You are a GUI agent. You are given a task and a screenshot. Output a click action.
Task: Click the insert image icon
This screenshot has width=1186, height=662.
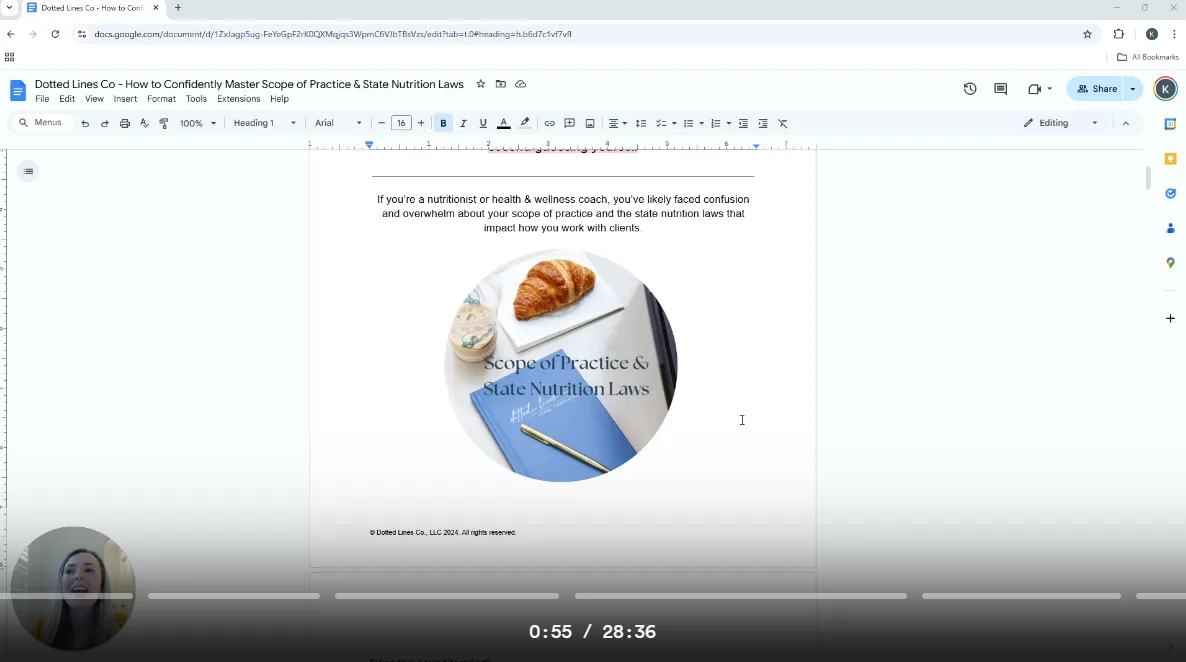pyautogui.click(x=590, y=123)
